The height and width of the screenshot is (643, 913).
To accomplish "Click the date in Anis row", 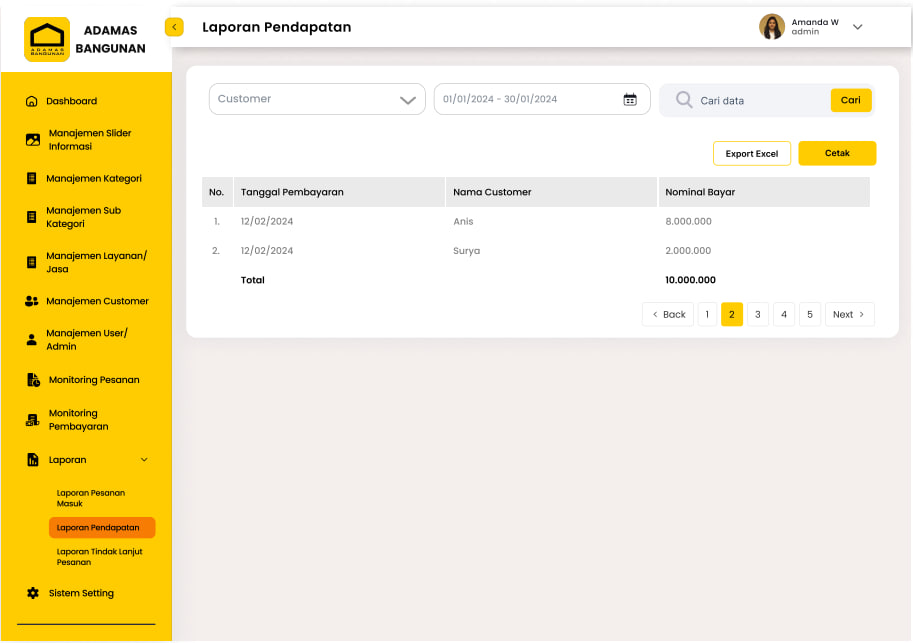I will click(267, 221).
